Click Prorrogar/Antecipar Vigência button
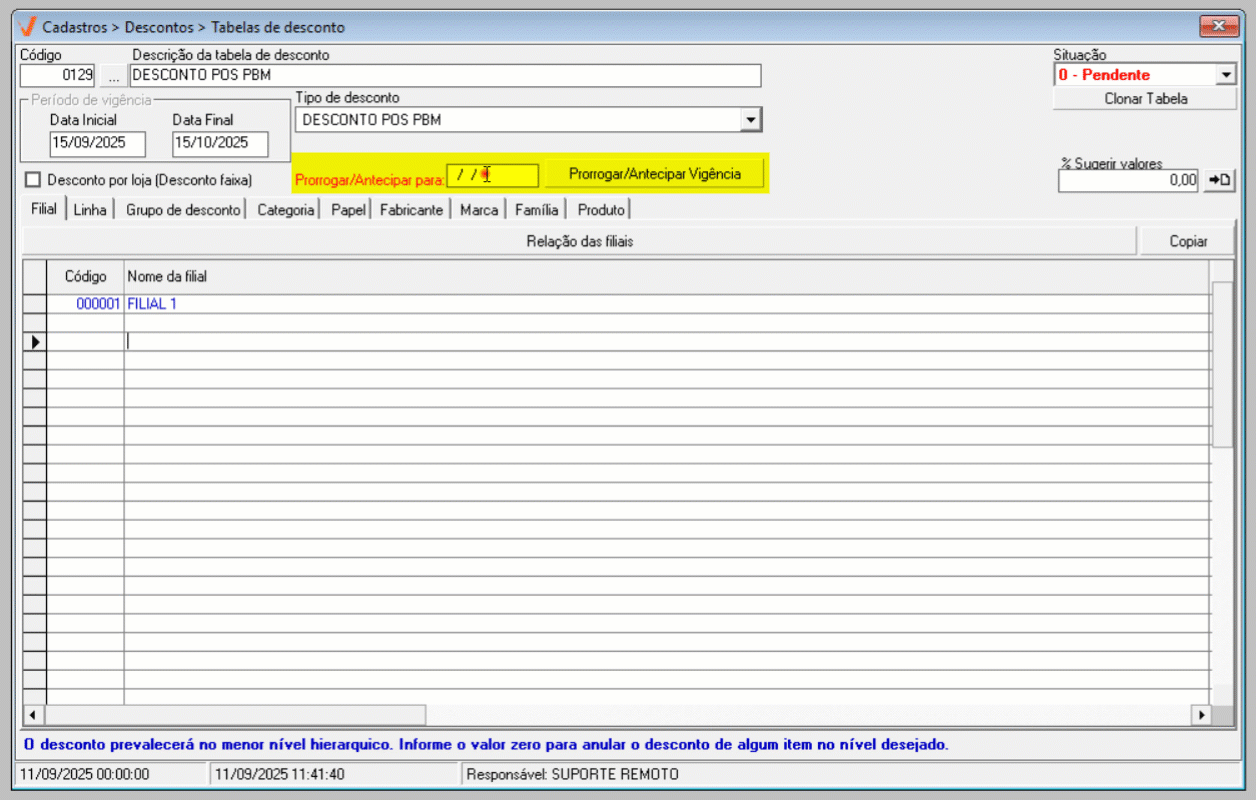This screenshot has width=1256, height=800. pos(655,174)
